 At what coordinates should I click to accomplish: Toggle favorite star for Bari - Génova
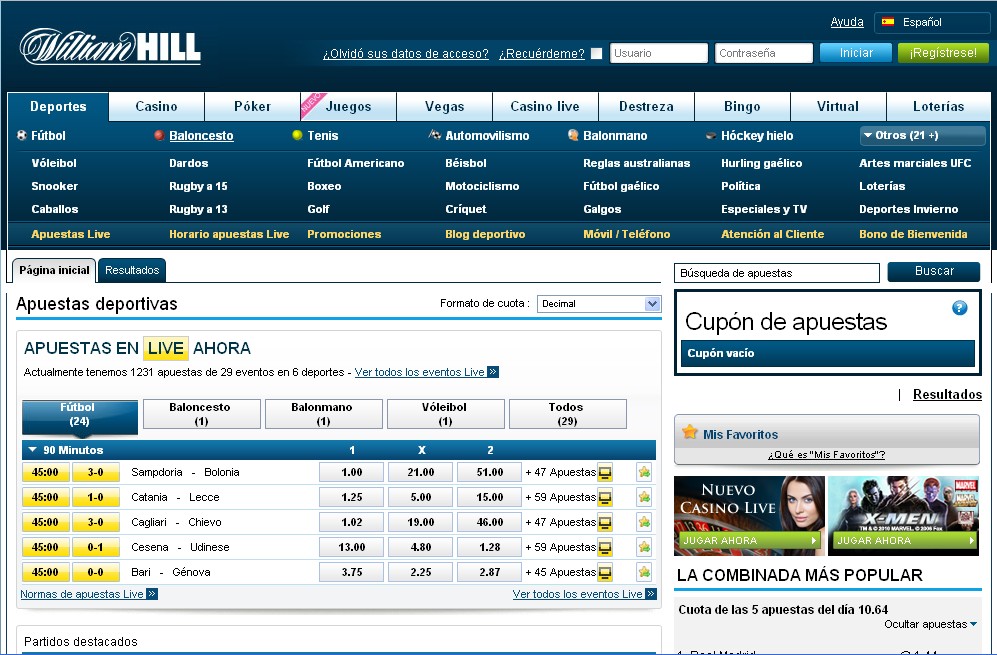[x=644, y=572]
